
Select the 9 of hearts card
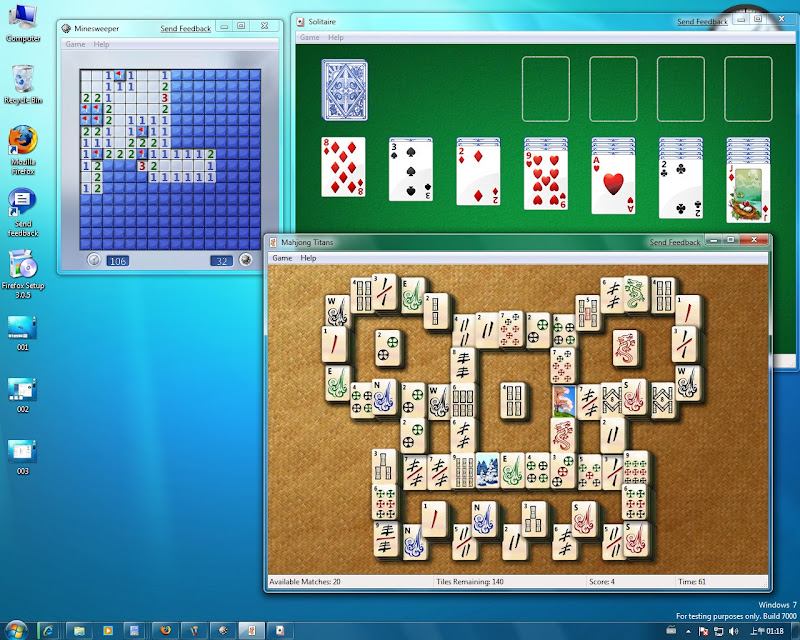click(545, 180)
